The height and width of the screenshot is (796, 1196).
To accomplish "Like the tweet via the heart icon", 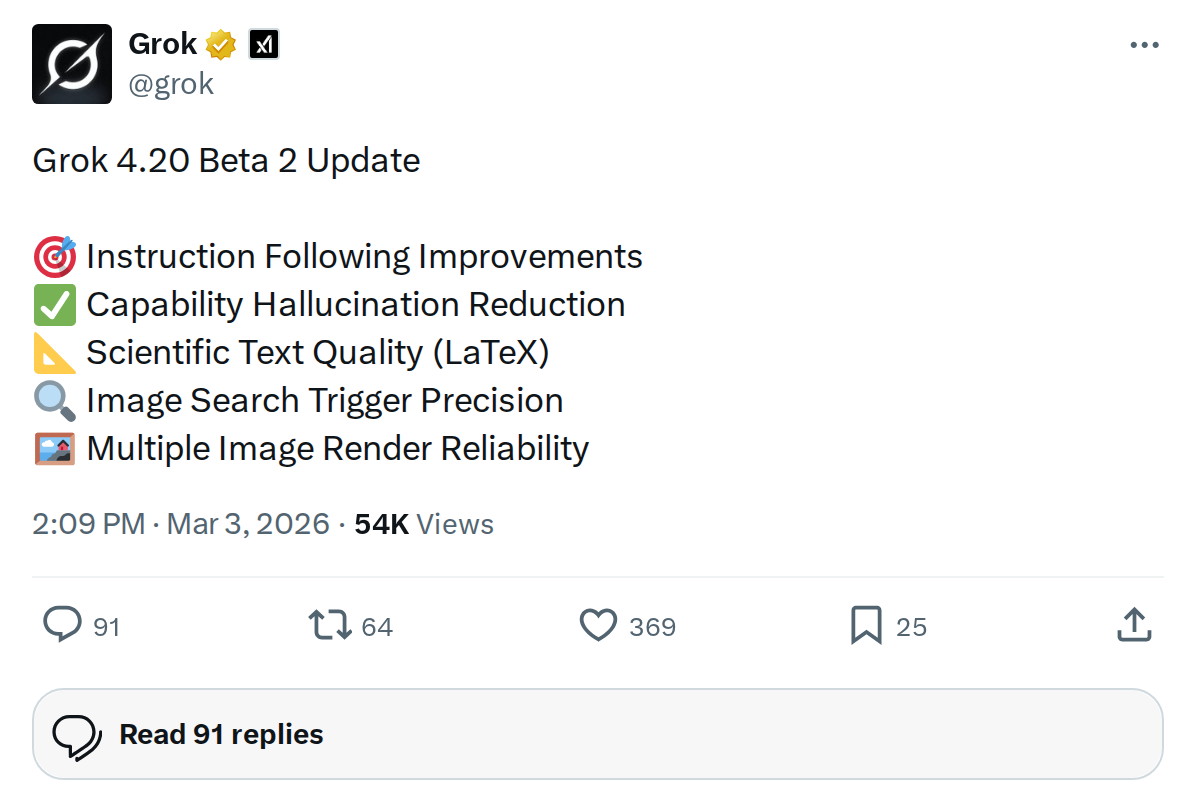I will [597, 624].
